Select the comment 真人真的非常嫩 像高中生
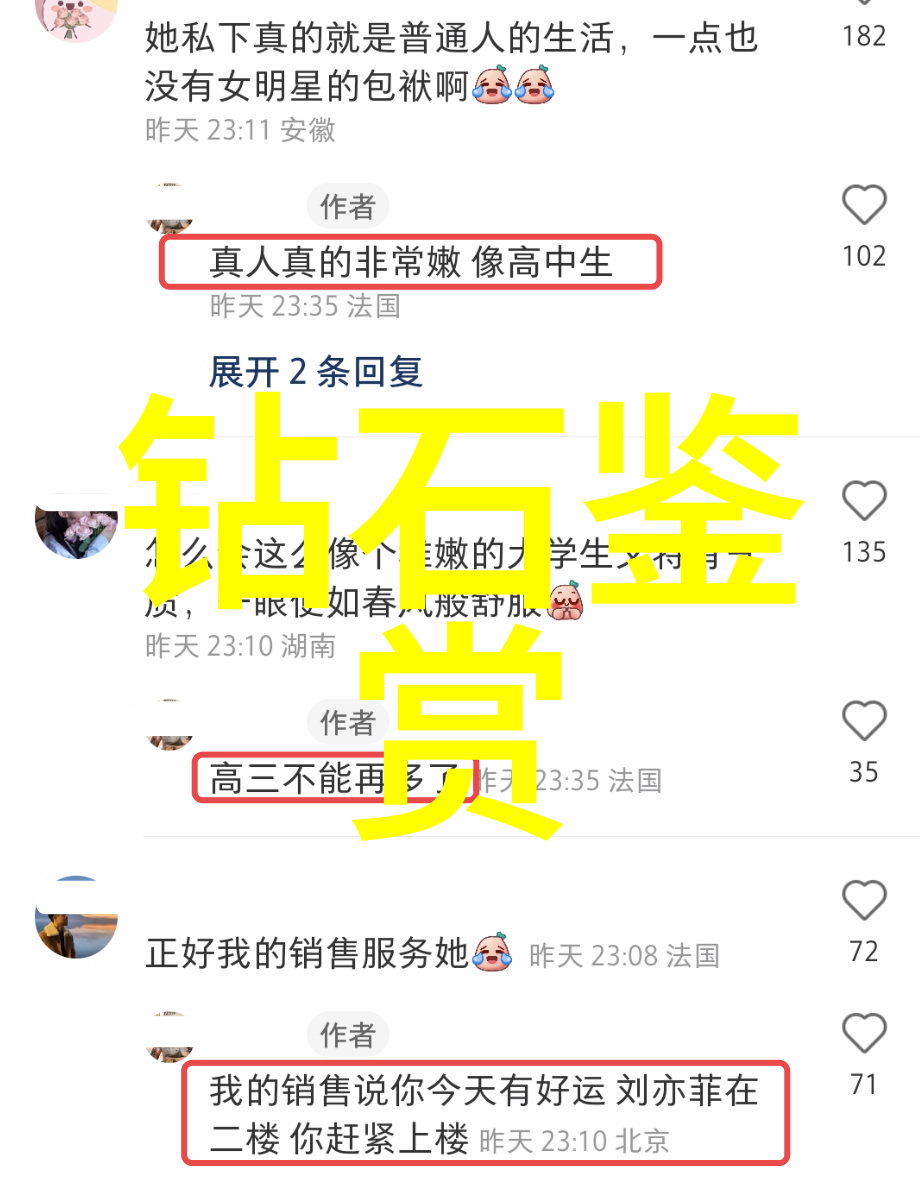The width and height of the screenshot is (920, 1178). (x=411, y=263)
